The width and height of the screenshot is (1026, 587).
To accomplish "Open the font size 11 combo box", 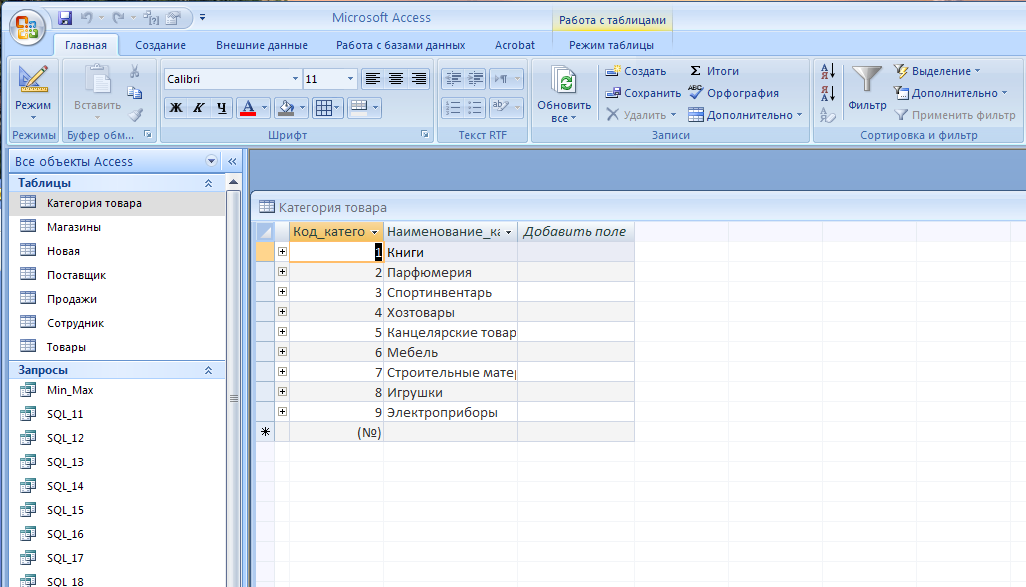I will click(x=330, y=79).
